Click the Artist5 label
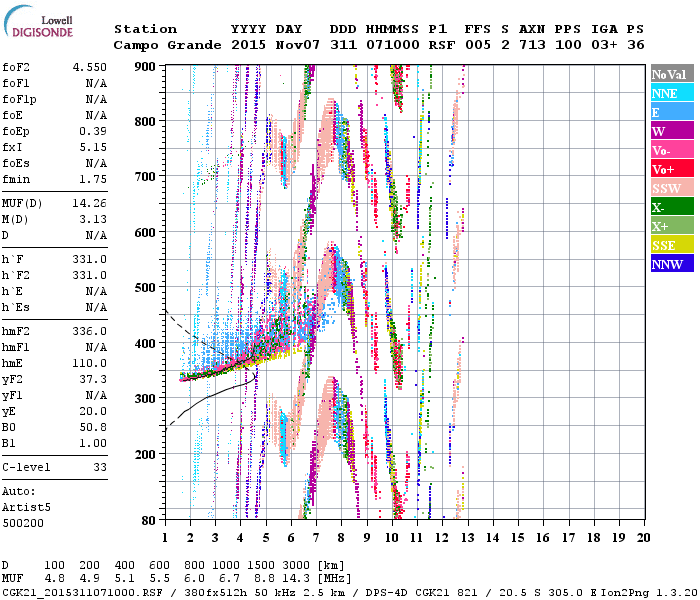 [x=26, y=508]
